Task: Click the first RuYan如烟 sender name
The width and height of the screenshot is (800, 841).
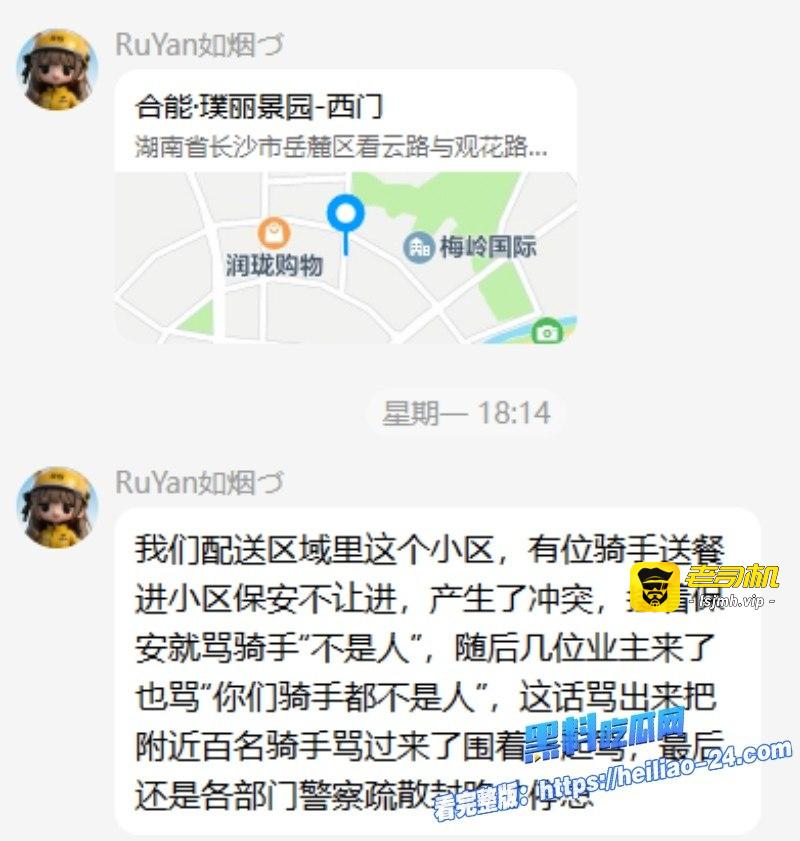Action: pos(199,44)
